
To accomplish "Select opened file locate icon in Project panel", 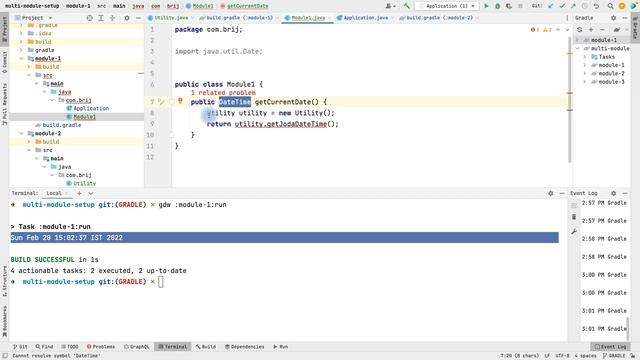I will [90, 18].
